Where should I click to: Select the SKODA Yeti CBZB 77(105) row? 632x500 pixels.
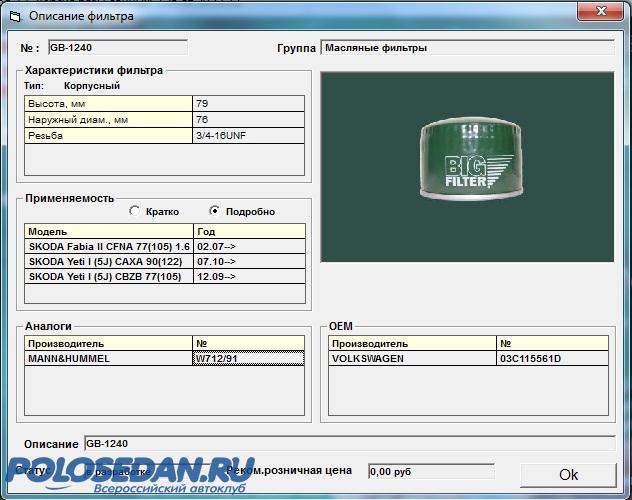(x=108, y=276)
